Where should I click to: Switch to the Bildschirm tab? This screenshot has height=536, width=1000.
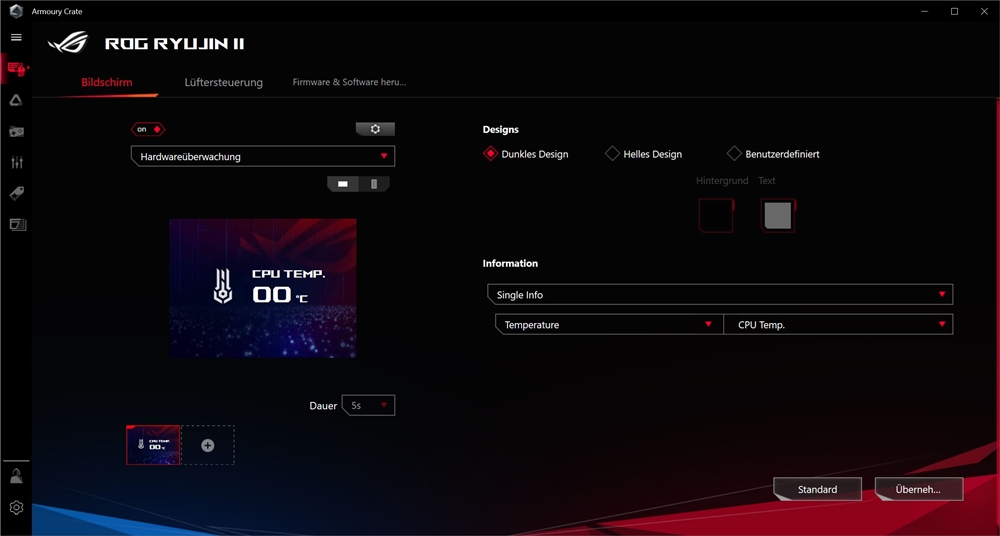point(107,82)
